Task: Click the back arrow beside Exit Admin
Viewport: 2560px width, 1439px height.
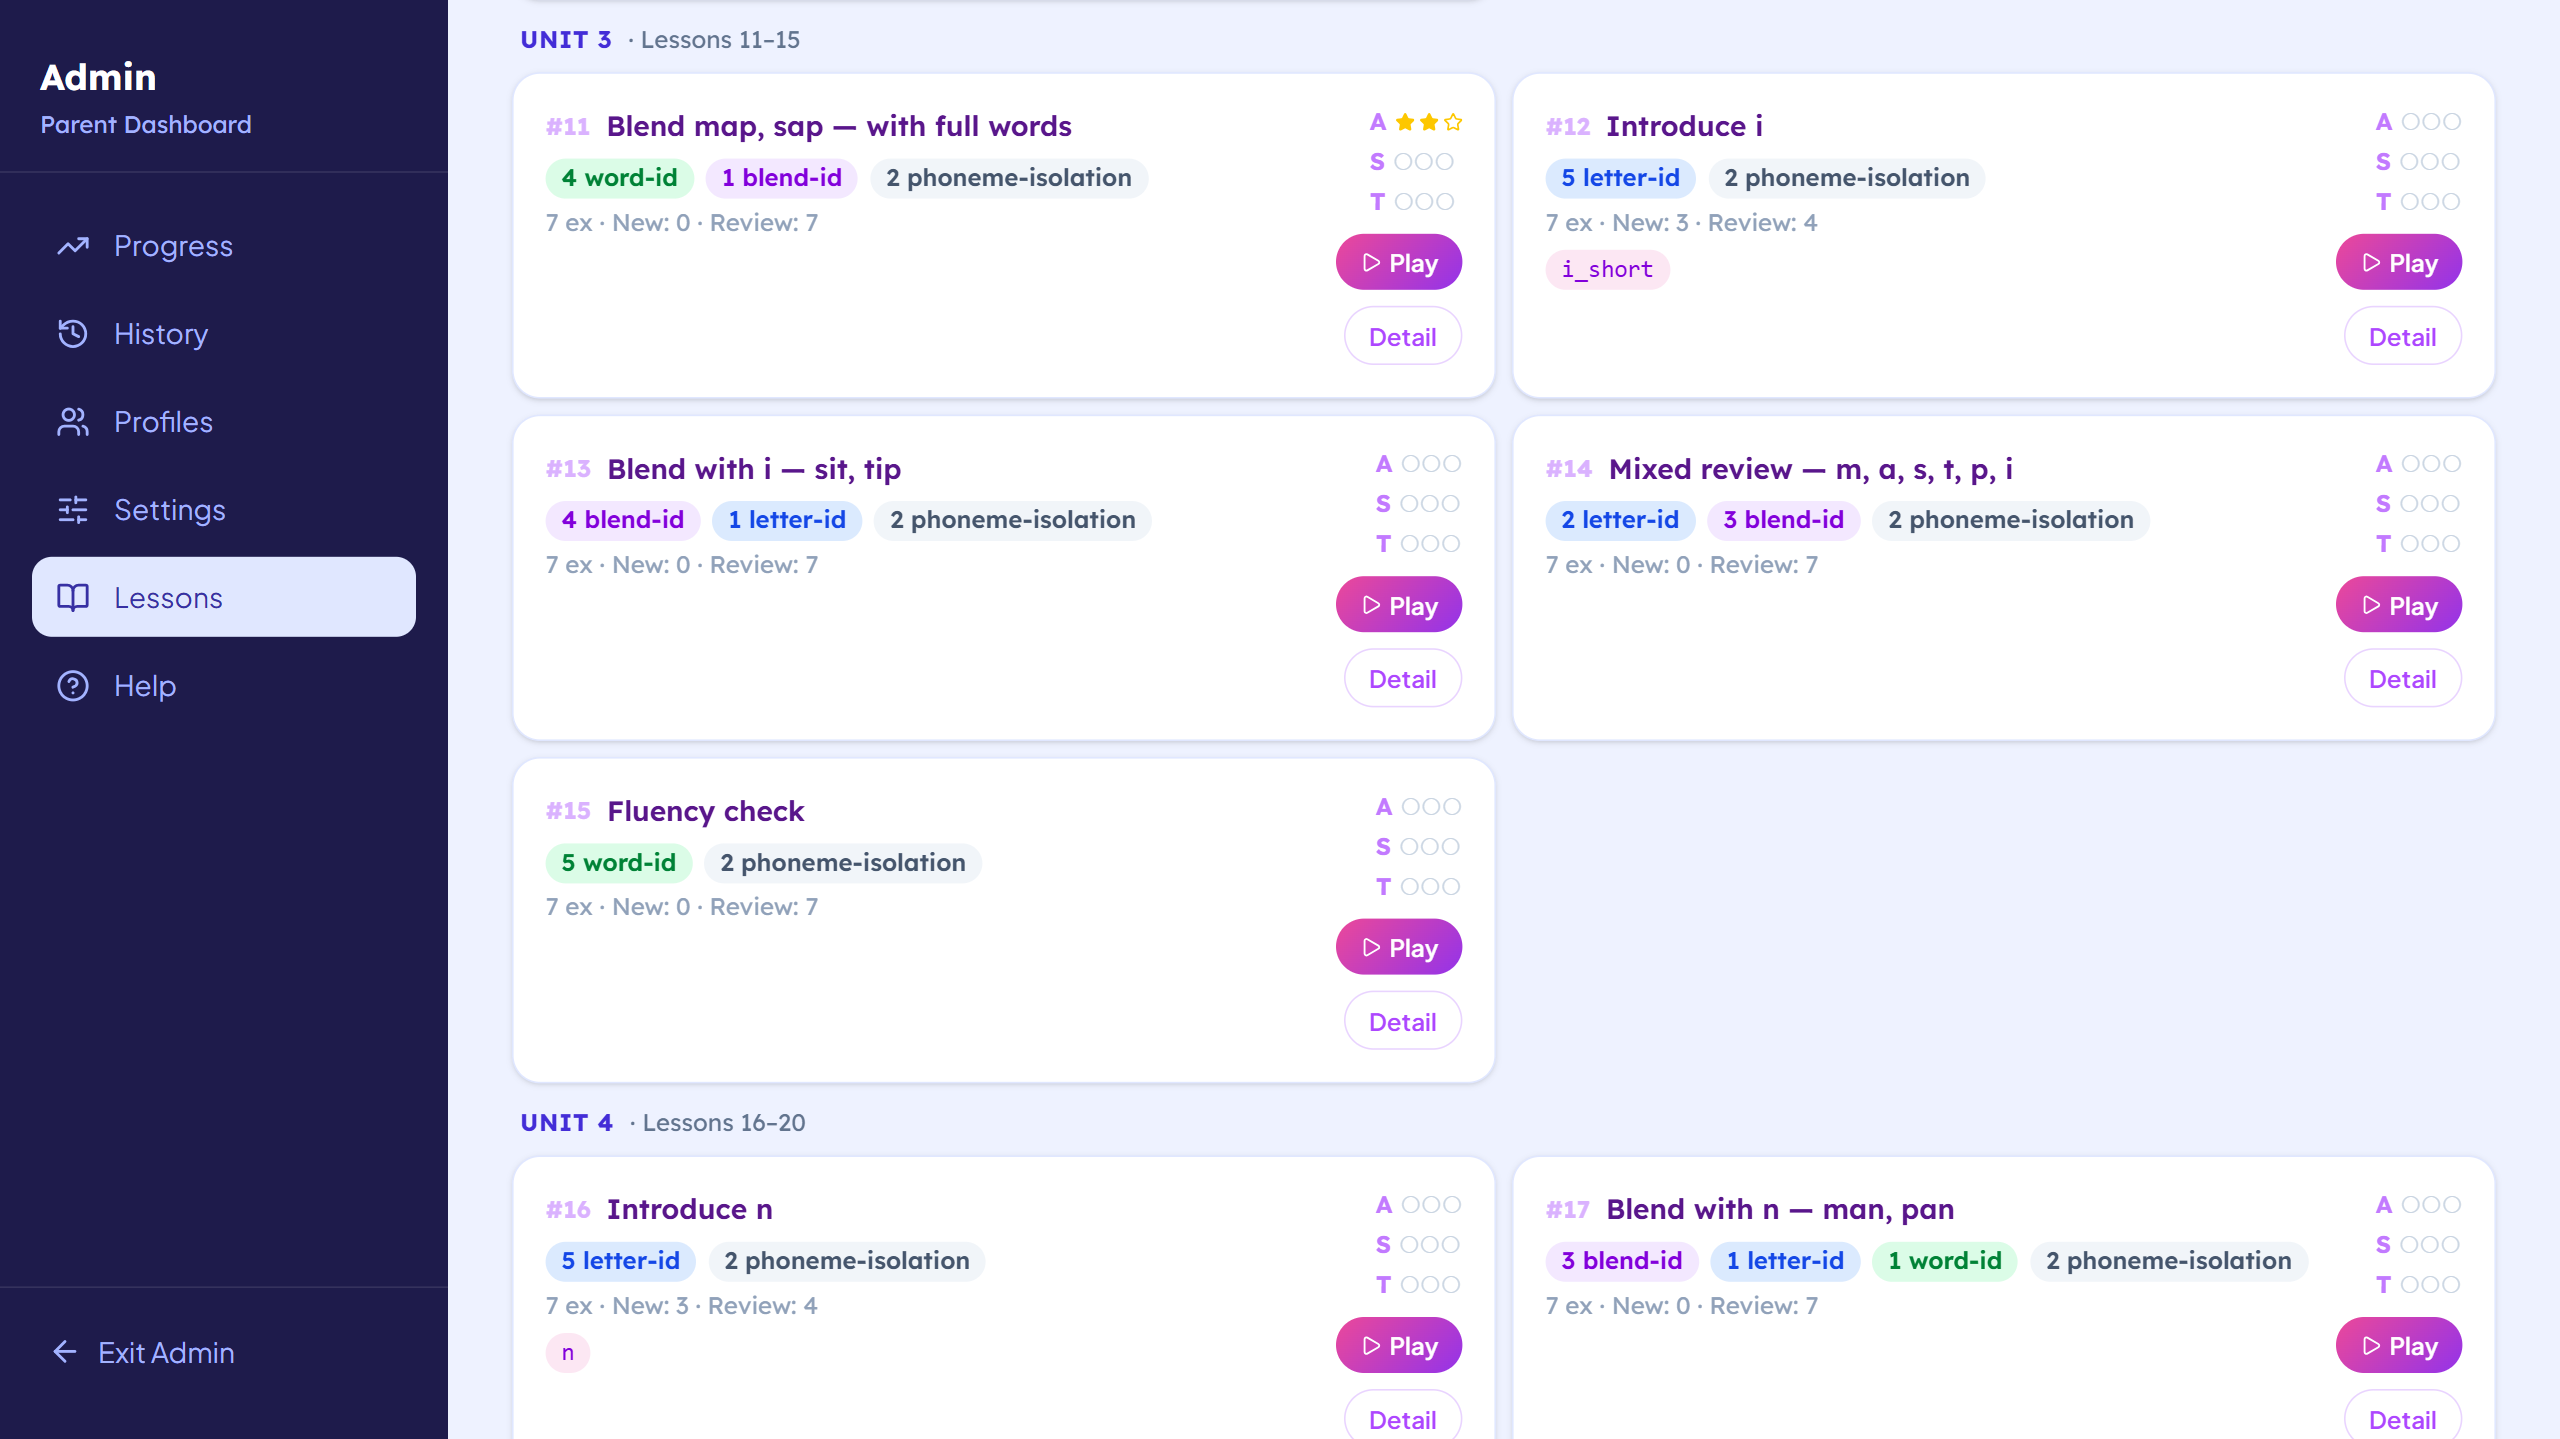Action: pos(64,1352)
